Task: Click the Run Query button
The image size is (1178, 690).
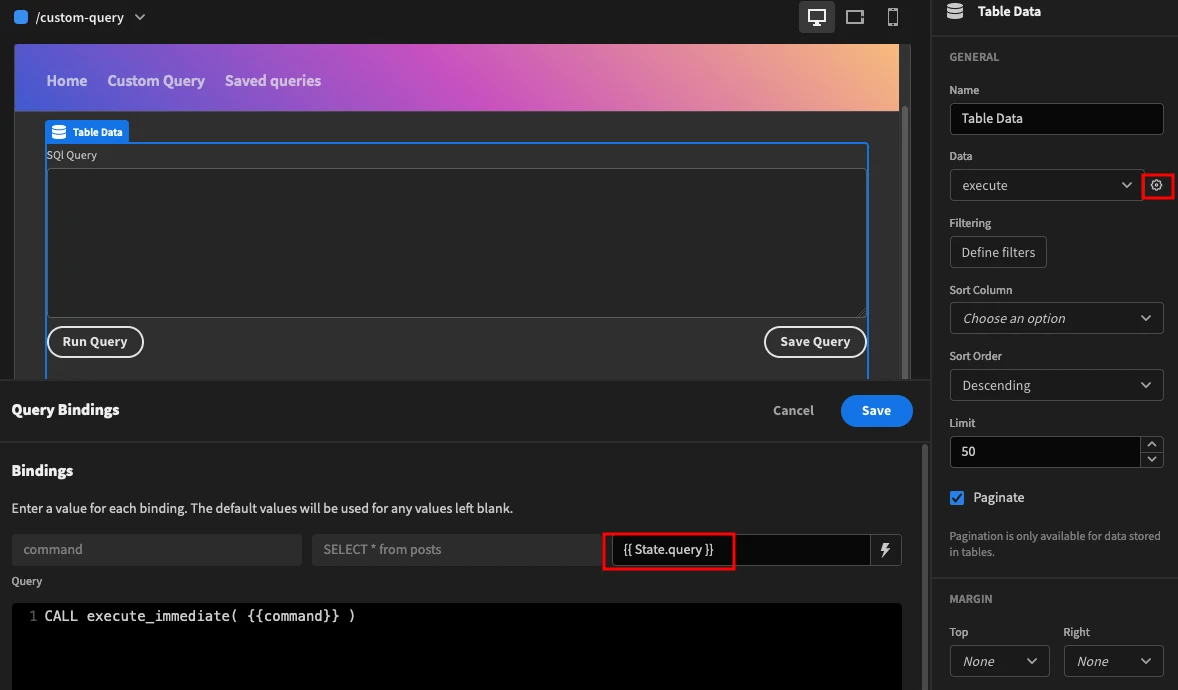Action: (x=95, y=341)
